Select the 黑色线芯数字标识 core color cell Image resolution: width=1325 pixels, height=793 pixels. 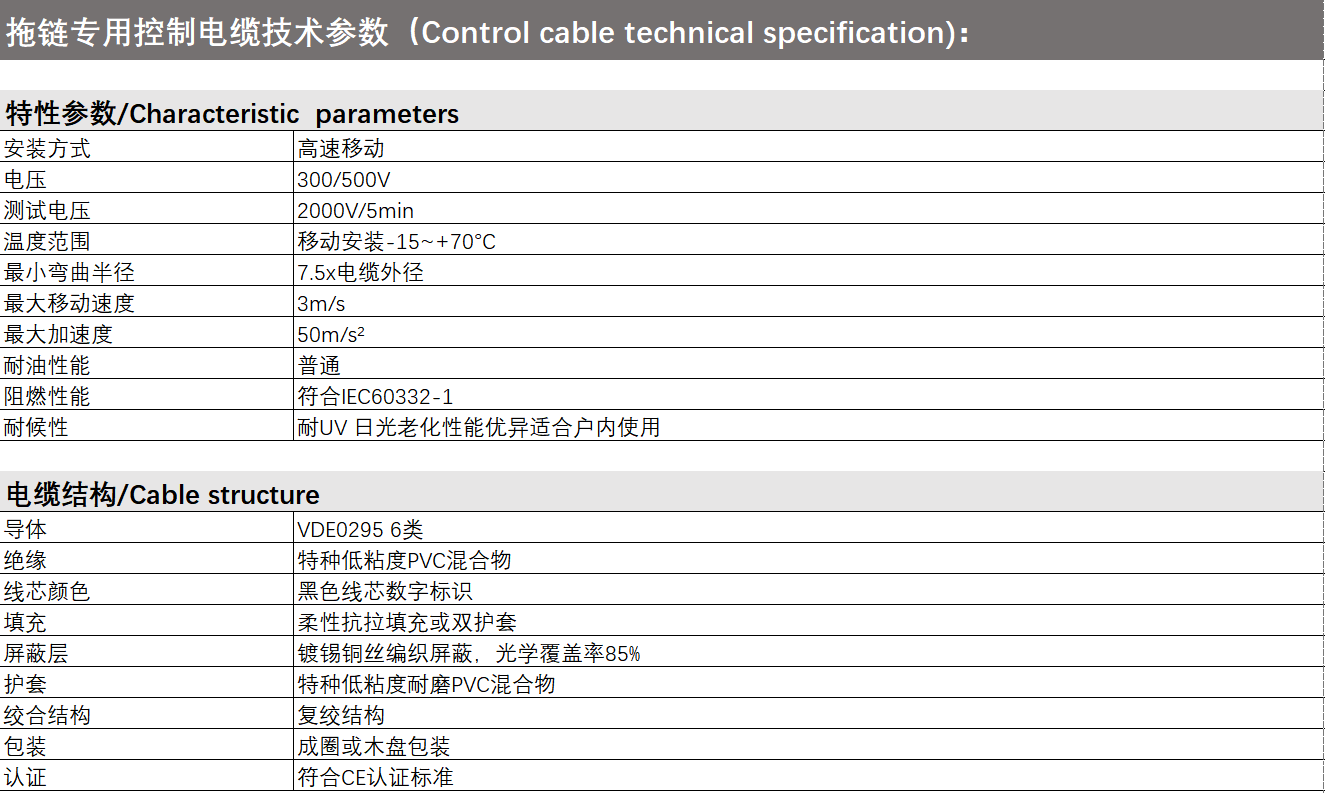pyautogui.click(x=385, y=592)
